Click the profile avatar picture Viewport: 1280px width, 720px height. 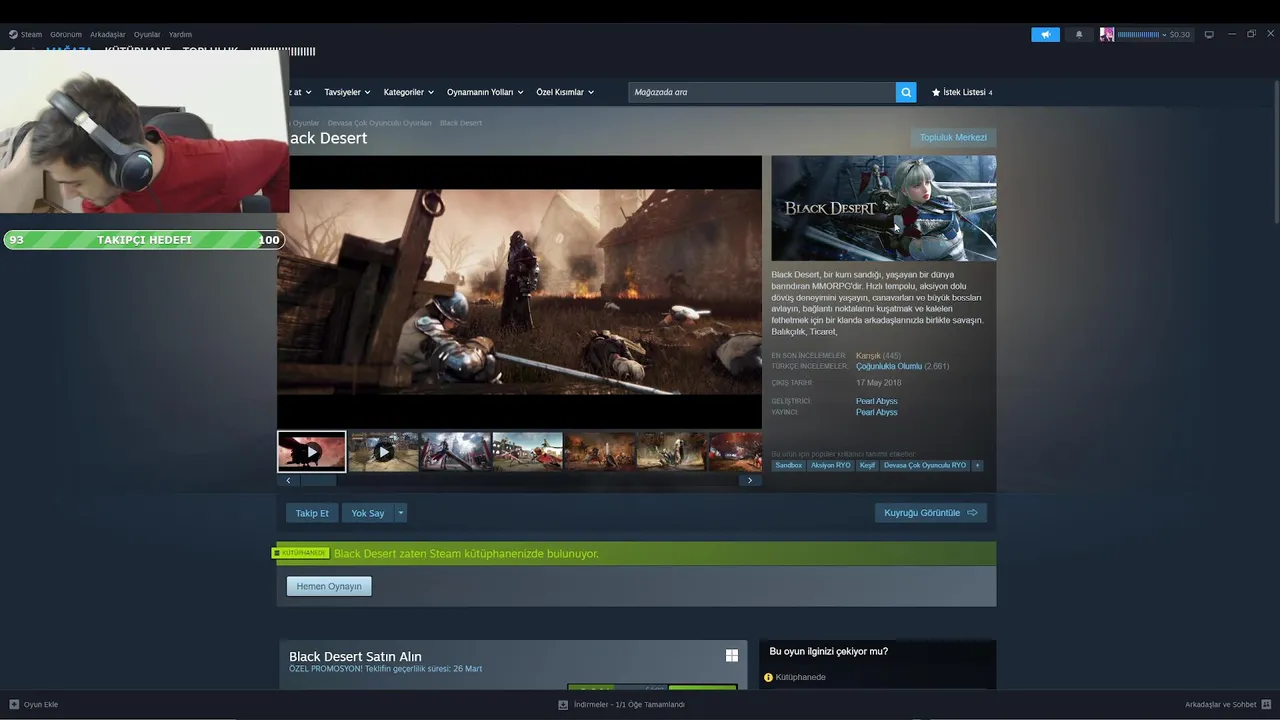pyautogui.click(x=1107, y=34)
